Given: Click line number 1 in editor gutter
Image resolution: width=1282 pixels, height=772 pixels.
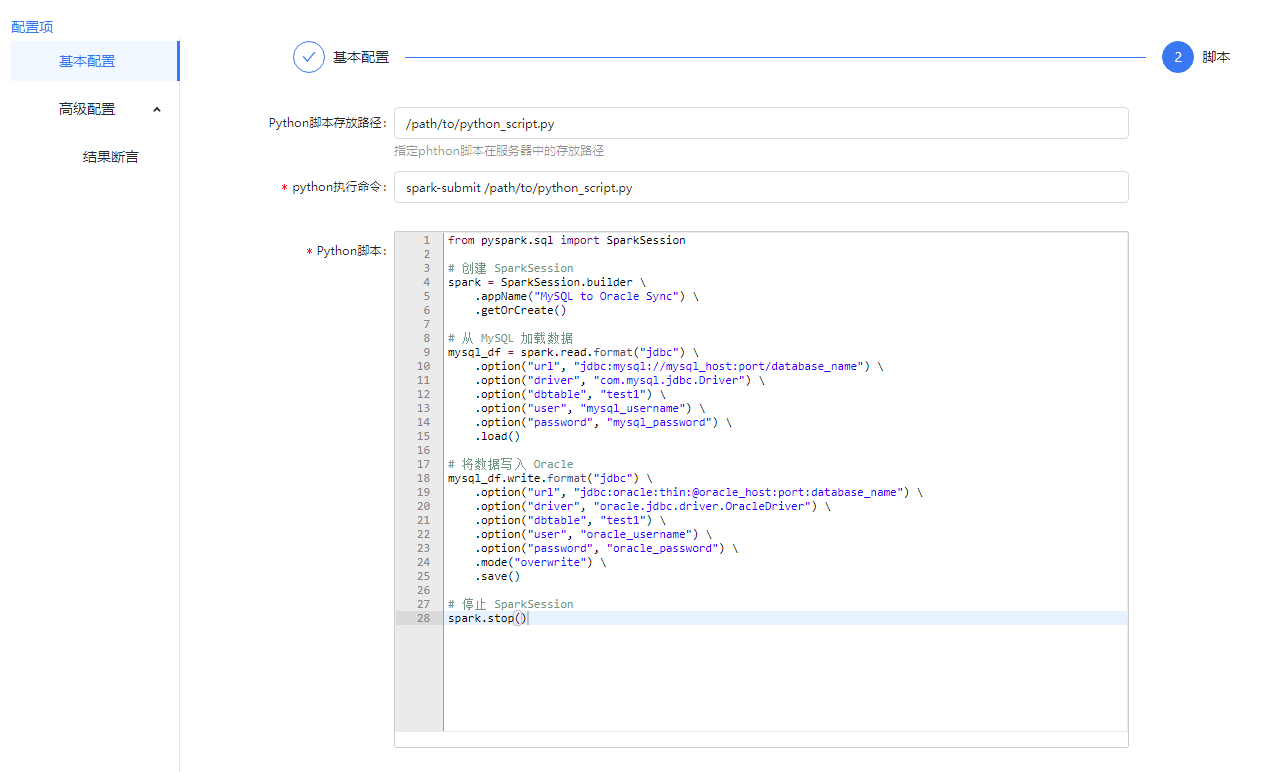Looking at the screenshot, I should (x=426, y=240).
